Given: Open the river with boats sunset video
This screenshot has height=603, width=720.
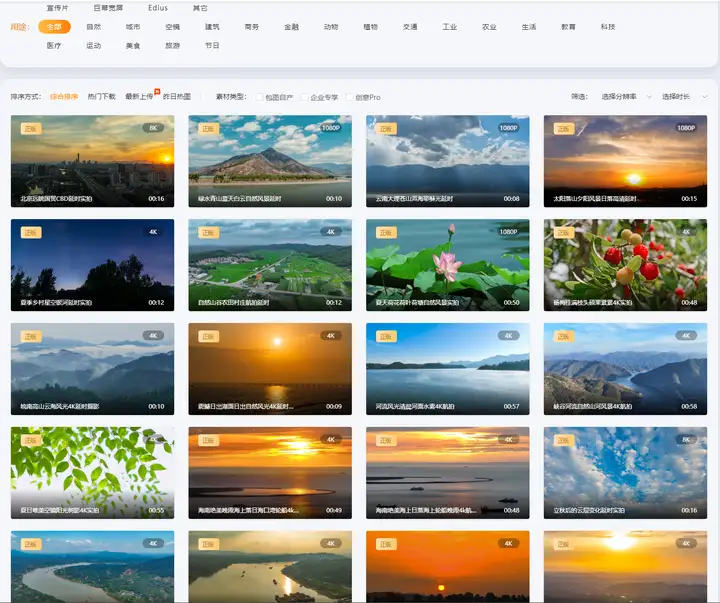Looking at the screenshot, I should point(270,567).
